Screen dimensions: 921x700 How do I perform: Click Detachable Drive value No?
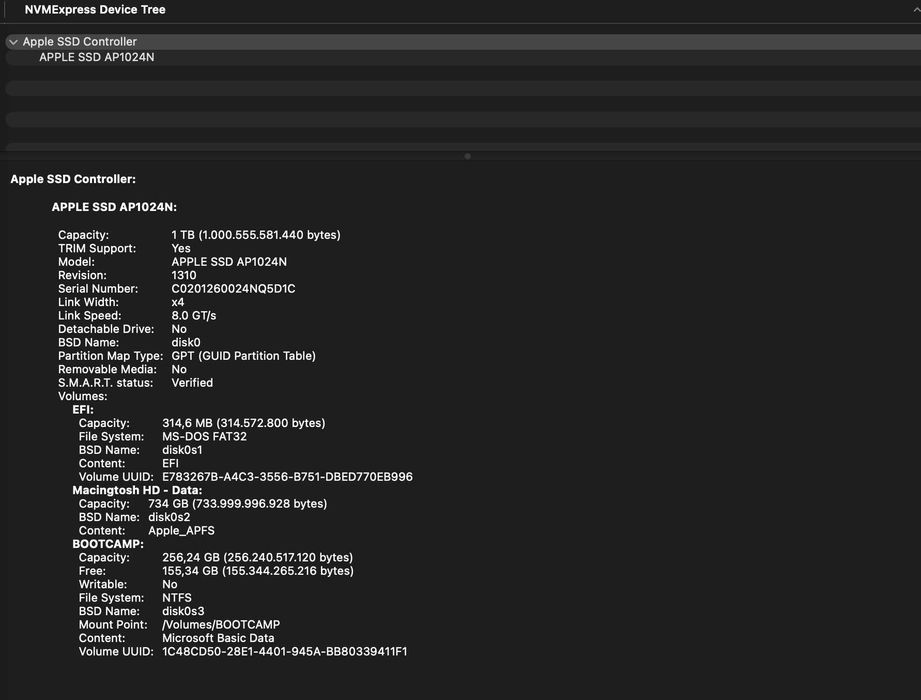coord(179,329)
